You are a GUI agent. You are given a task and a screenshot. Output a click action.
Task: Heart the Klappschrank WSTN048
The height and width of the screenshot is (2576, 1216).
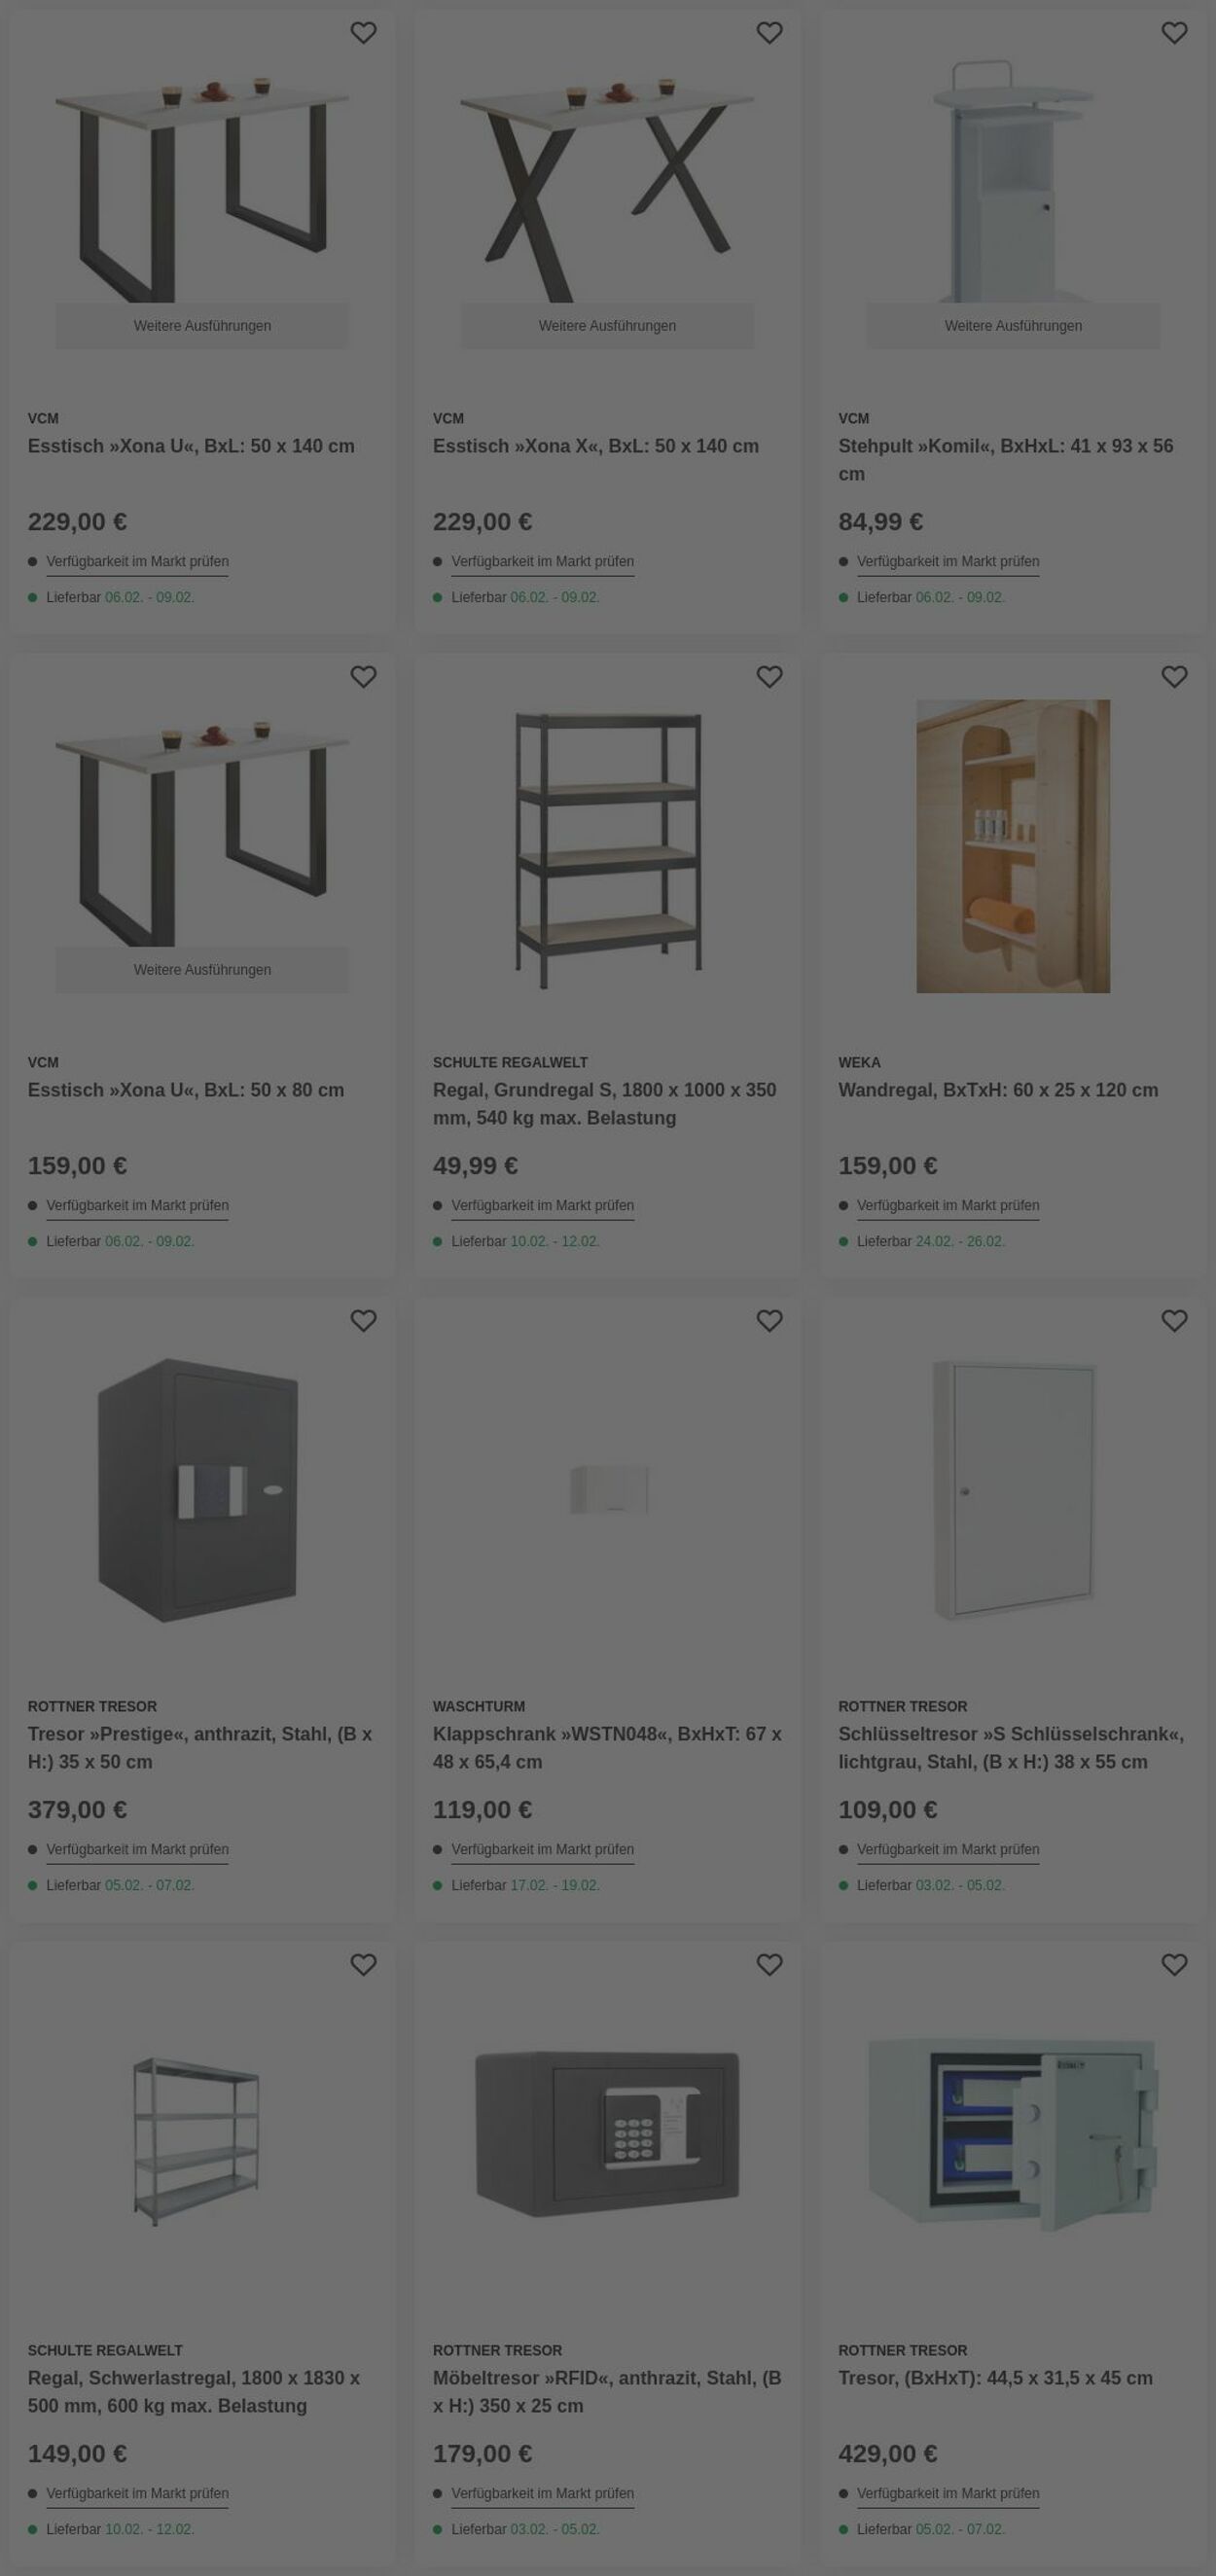(769, 1321)
